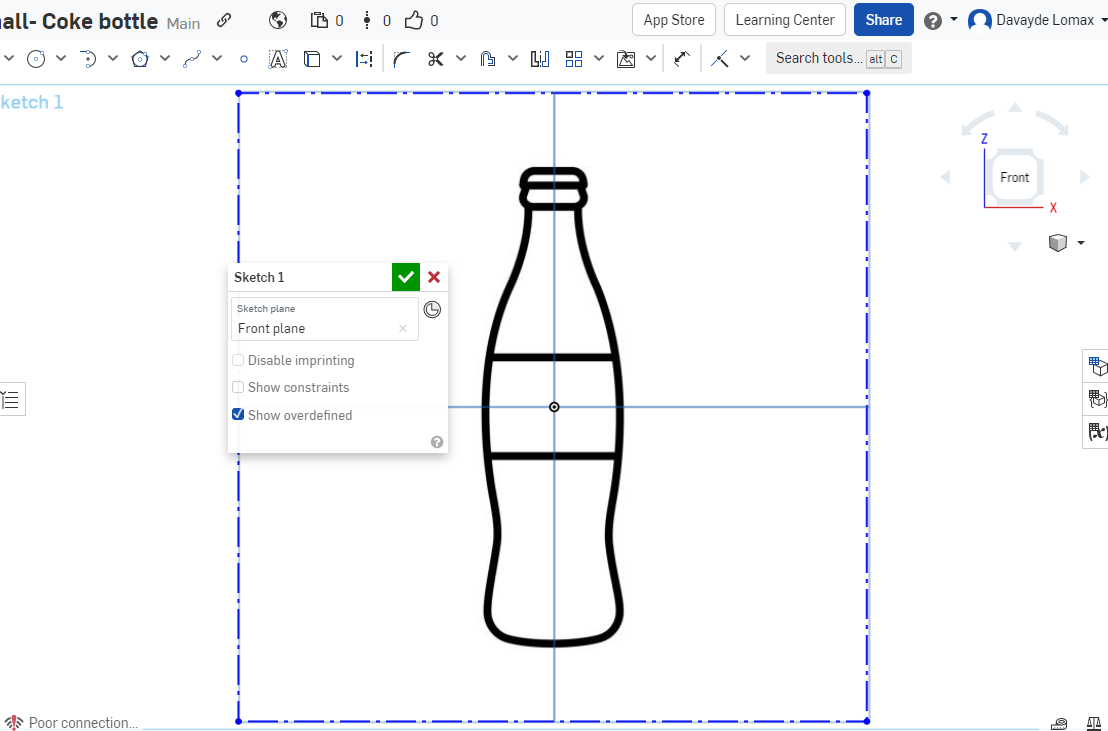The image size is (1108, 731).
Task: Expand the spline tool dropdown arrow
Action: [217, 59]
